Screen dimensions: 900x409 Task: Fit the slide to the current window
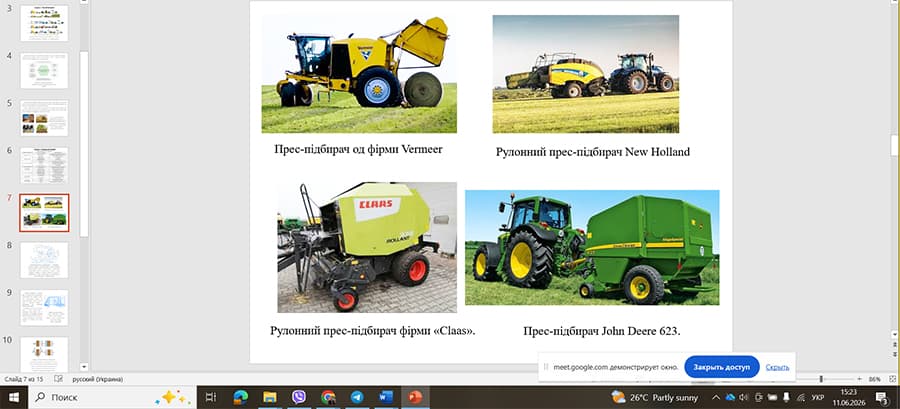coord(892,379)
